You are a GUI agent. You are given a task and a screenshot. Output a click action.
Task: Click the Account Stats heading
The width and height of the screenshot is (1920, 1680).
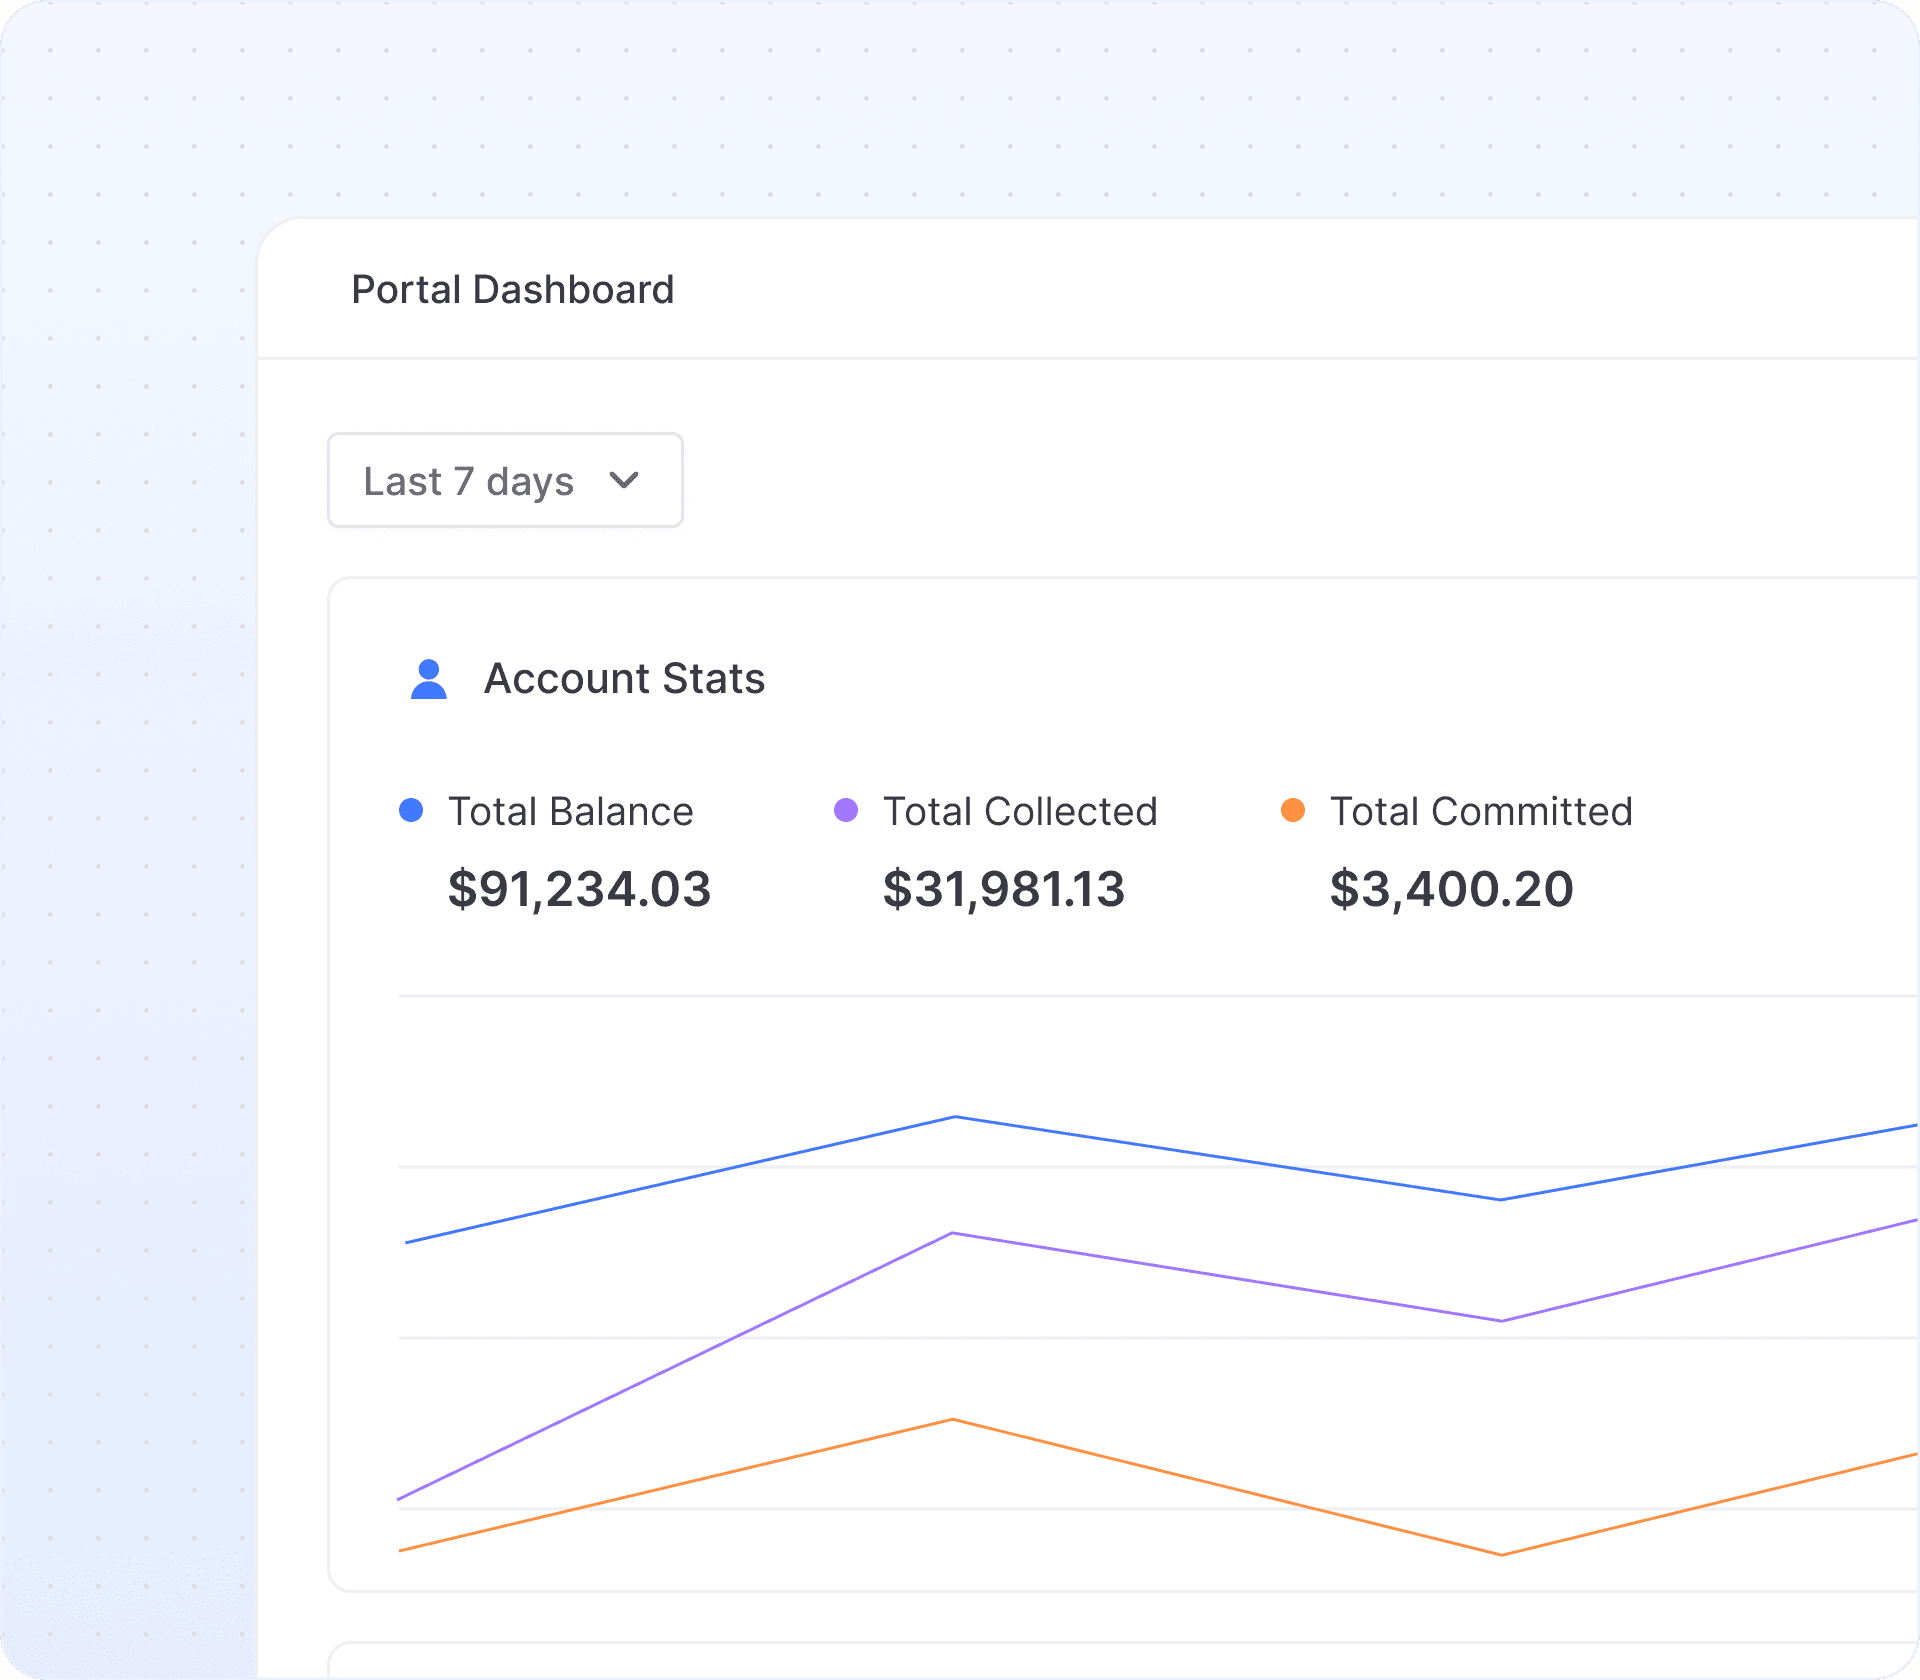point(624,679)
